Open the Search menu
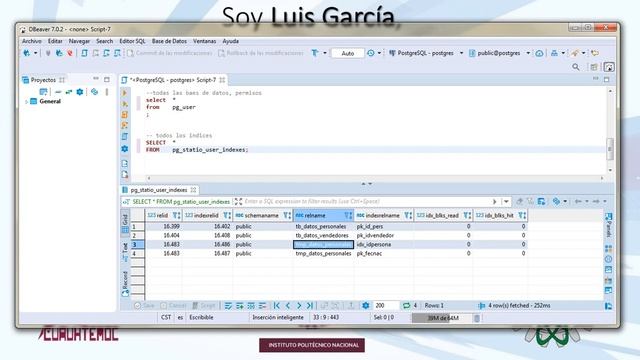The height and width of the screenshot is (360, 640). coord(104,41)
